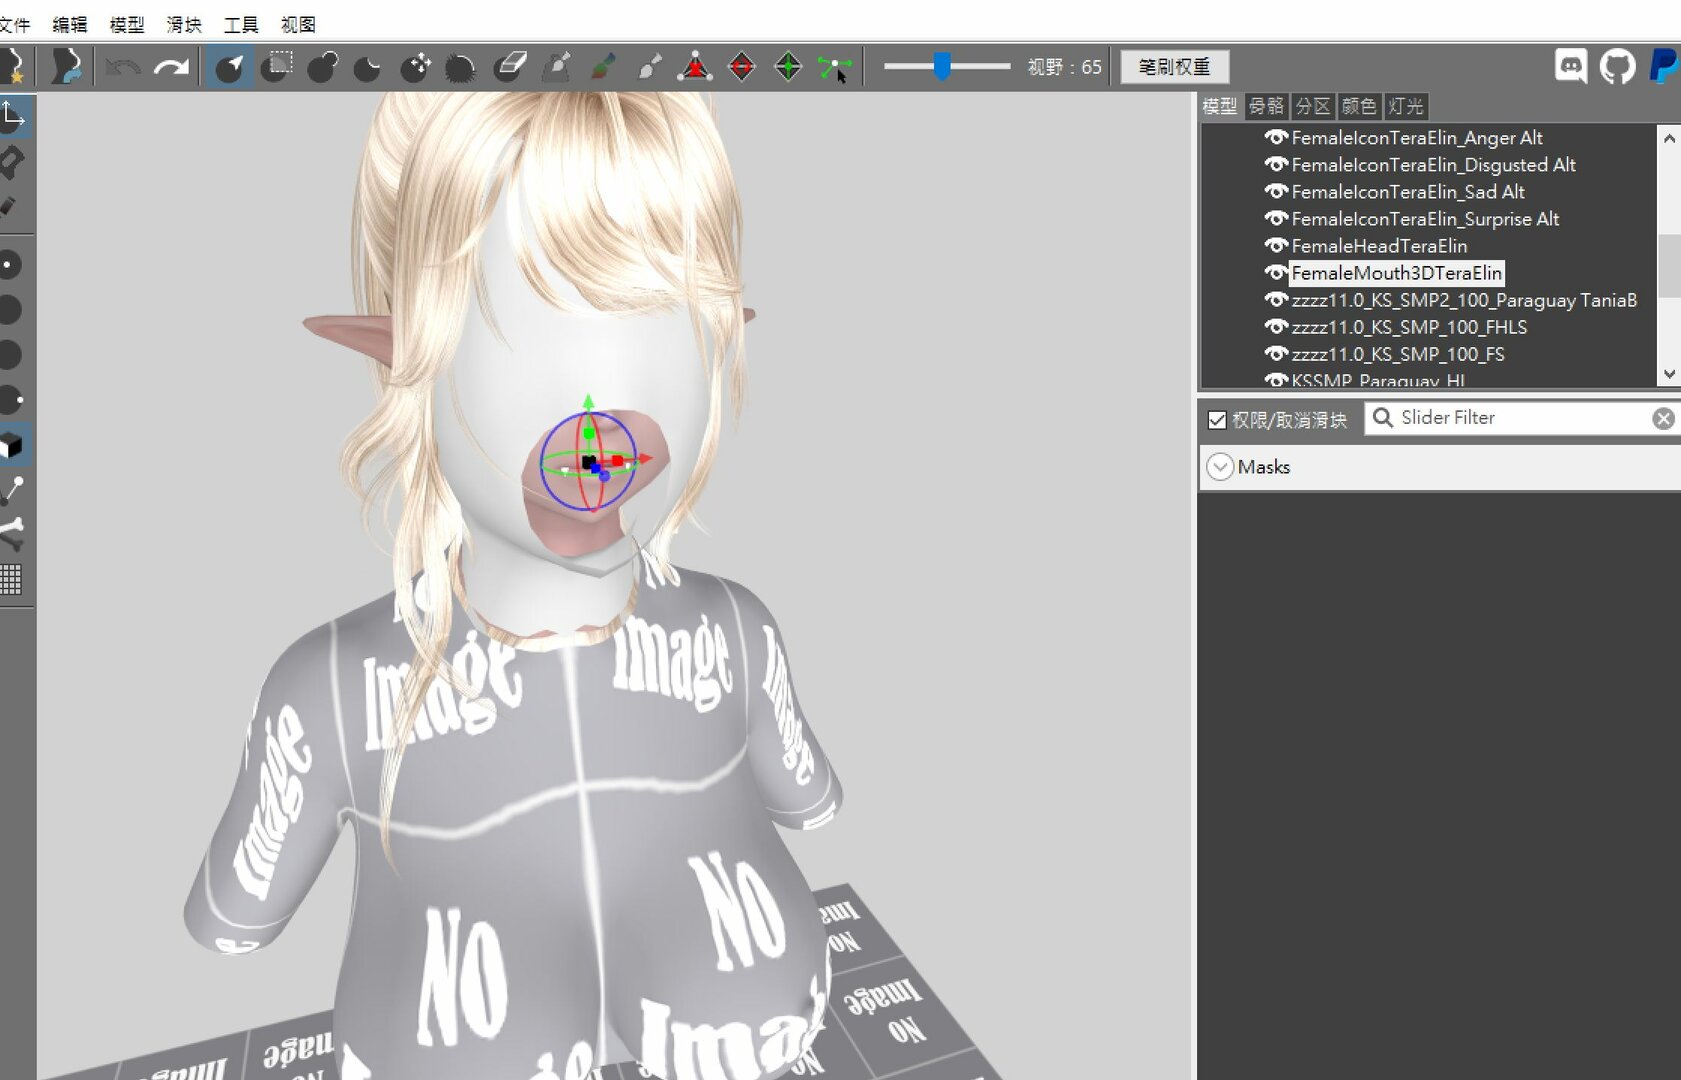The image size is (1681, 1080).
Task: Click the circle with center dot icon
Action: [10, 265]
